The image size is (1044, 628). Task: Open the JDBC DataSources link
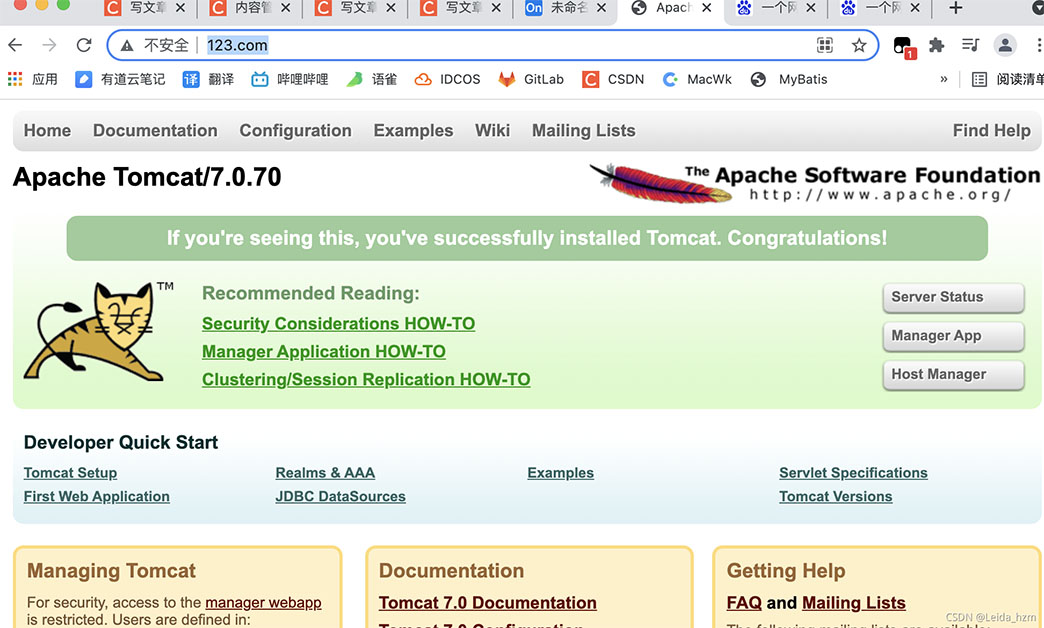(340, 497)
